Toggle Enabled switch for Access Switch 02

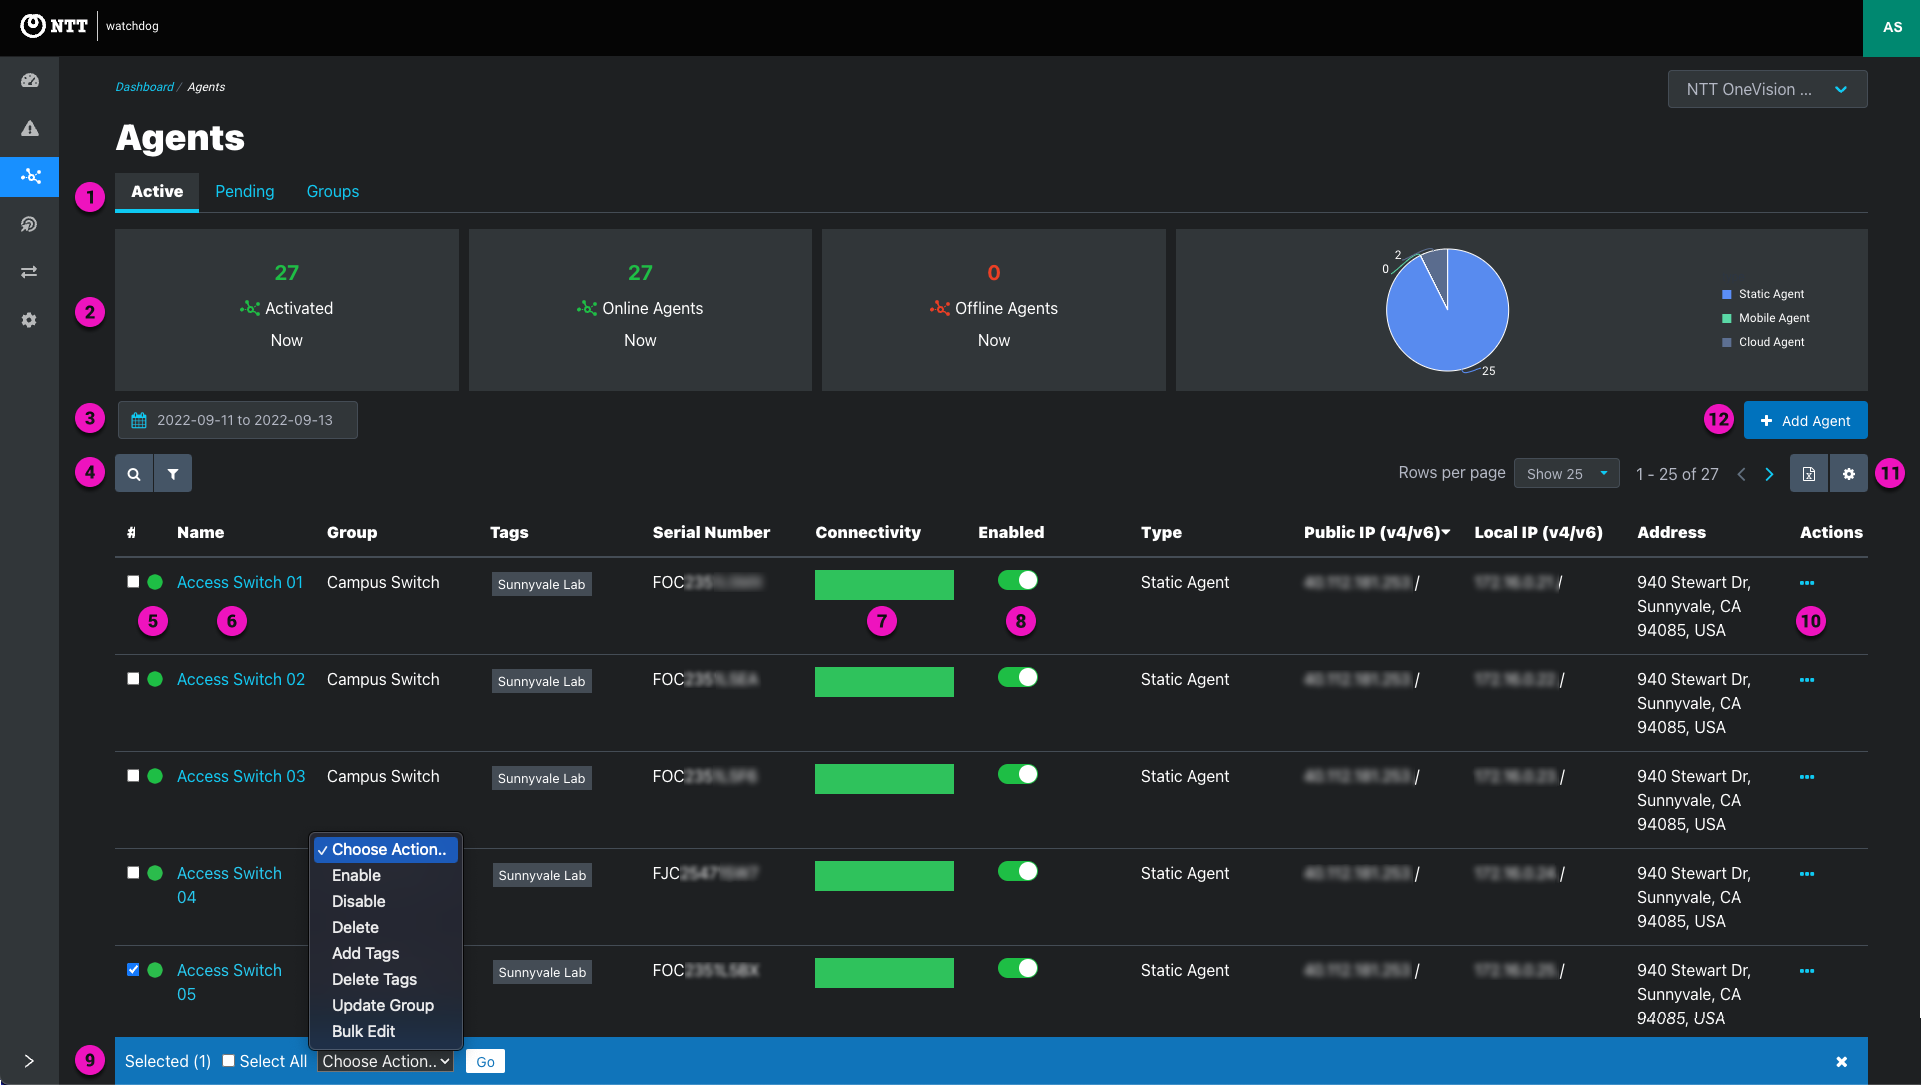(1018, 677)
